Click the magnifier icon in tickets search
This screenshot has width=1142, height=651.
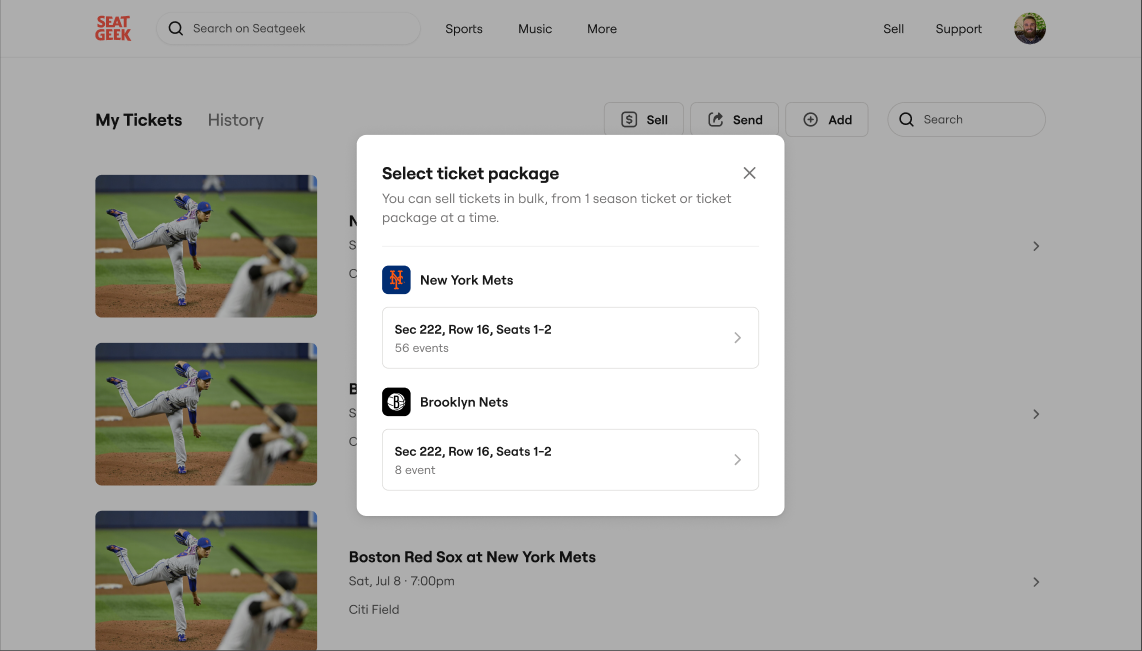906,119
